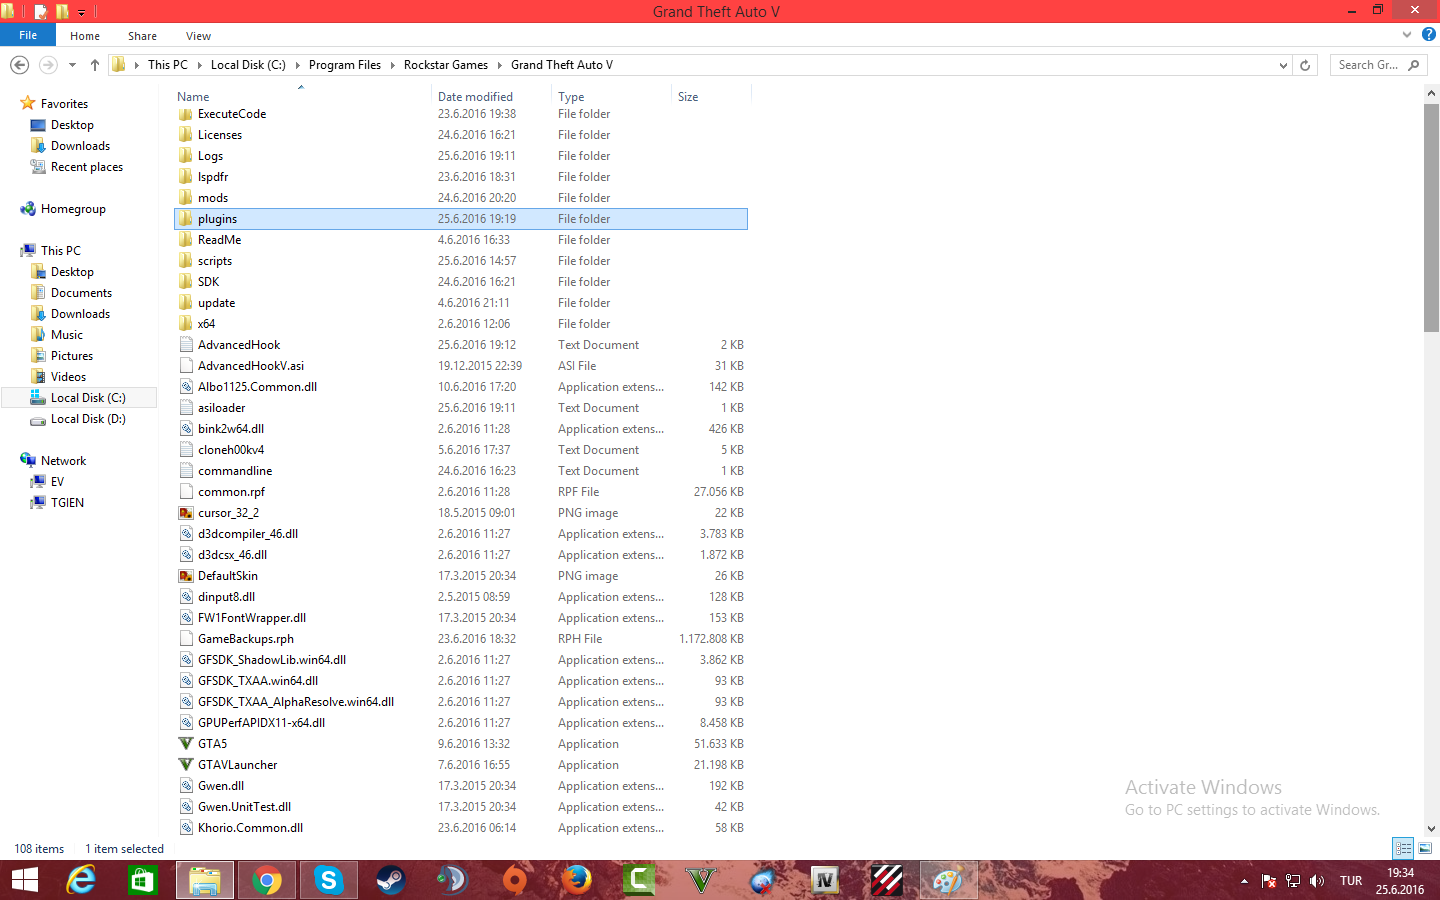The image size is (1440, 900).
Task: Open the address bar history dropdown
Action: (1283, 65)
